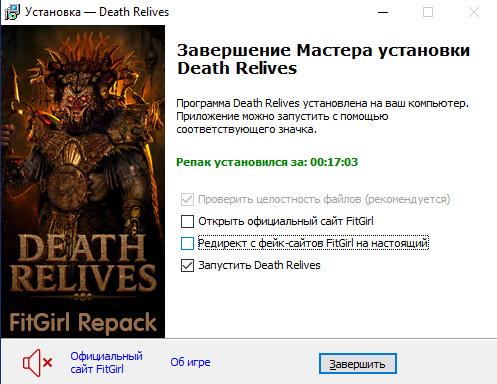Click the installer icon in title bar
This screenshot has height=384, width=497.
12,12
